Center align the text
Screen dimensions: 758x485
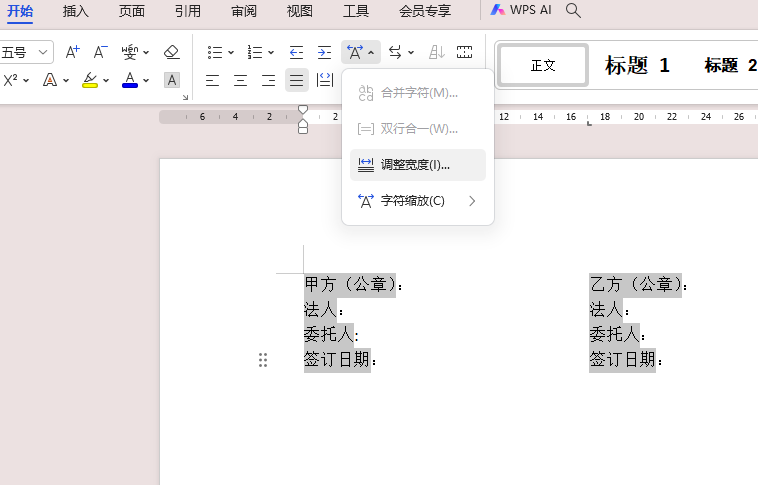pyautogui.click(x=240, y=80)
